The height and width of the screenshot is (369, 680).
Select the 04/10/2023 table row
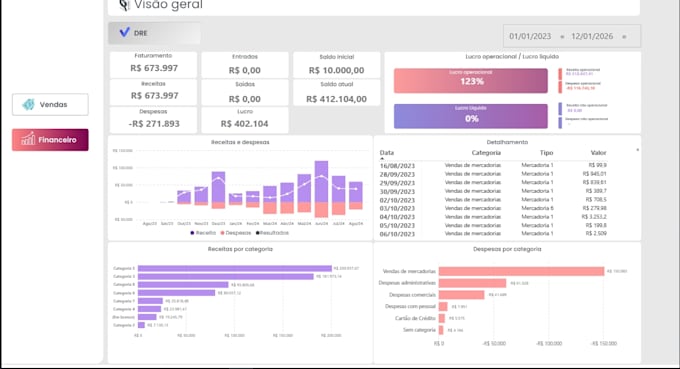(493, 217)
